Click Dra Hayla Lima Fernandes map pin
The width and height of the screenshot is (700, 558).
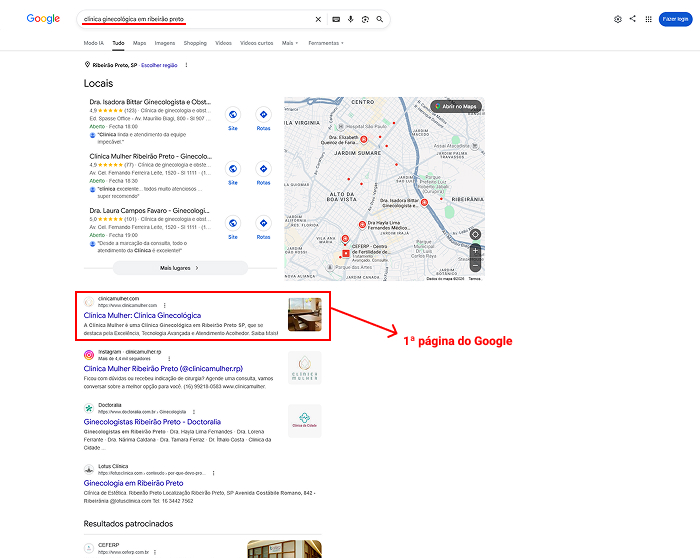pyautogui.click(x=362, y=225)
